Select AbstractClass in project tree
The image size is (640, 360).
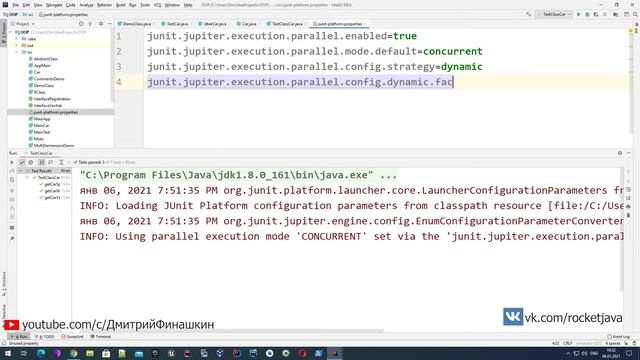[x=46, y=59]
